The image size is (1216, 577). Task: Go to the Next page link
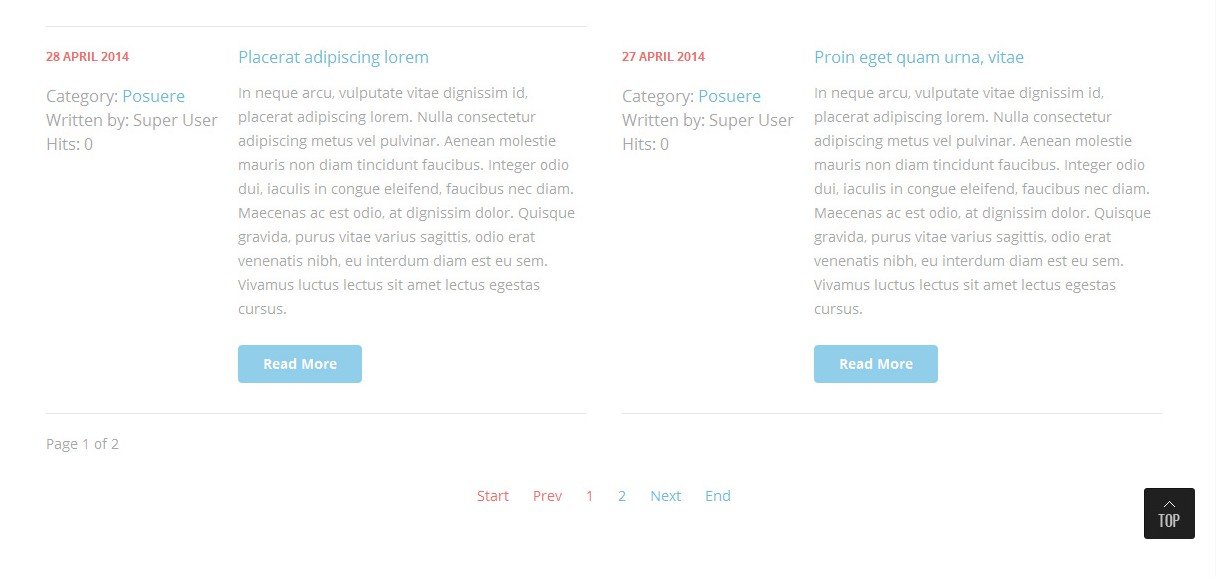[665, 496]
